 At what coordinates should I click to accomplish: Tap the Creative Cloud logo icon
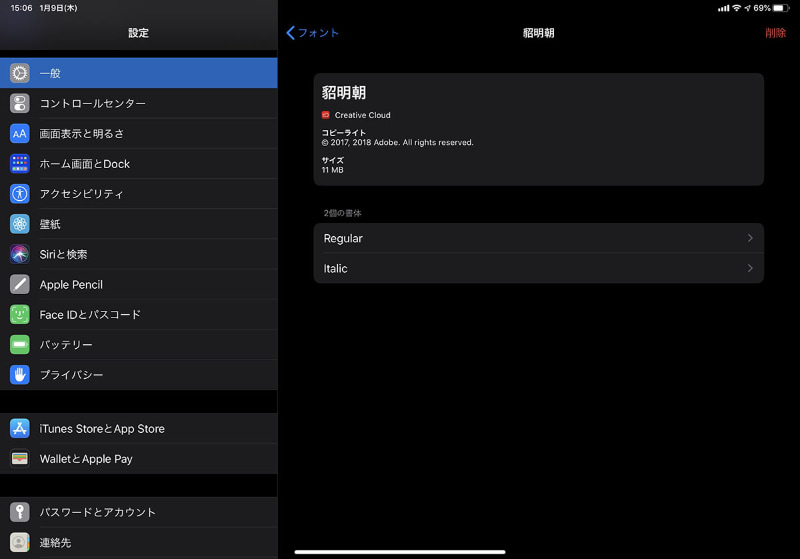[x=326, y=115]
